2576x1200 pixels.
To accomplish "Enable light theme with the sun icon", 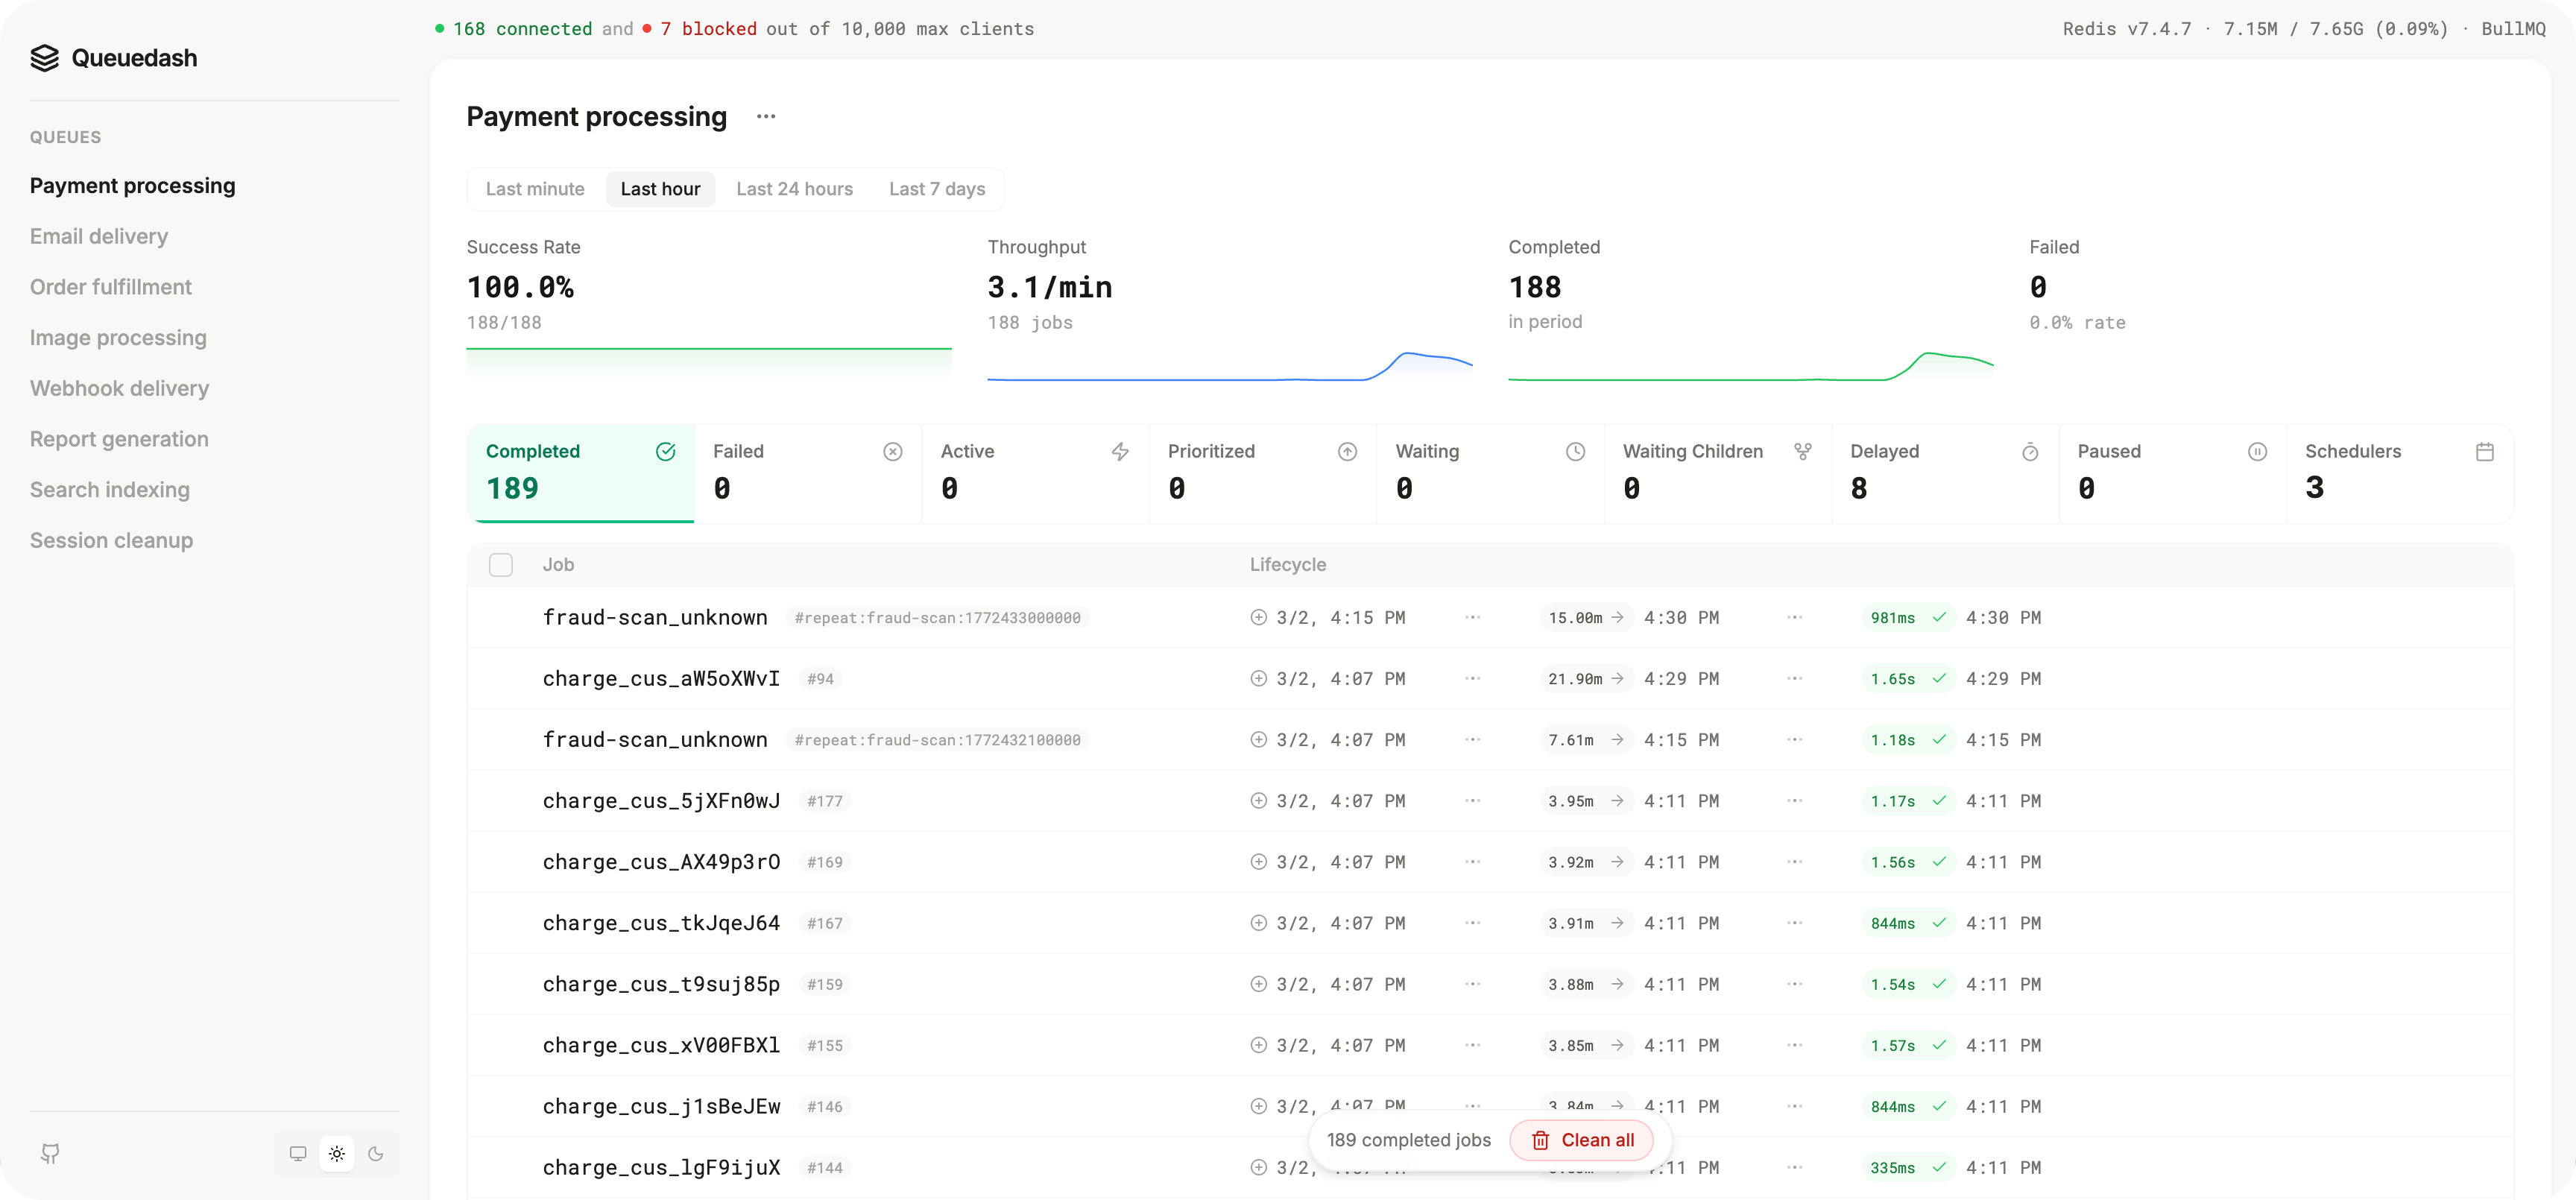I will tap(337, 1153).
